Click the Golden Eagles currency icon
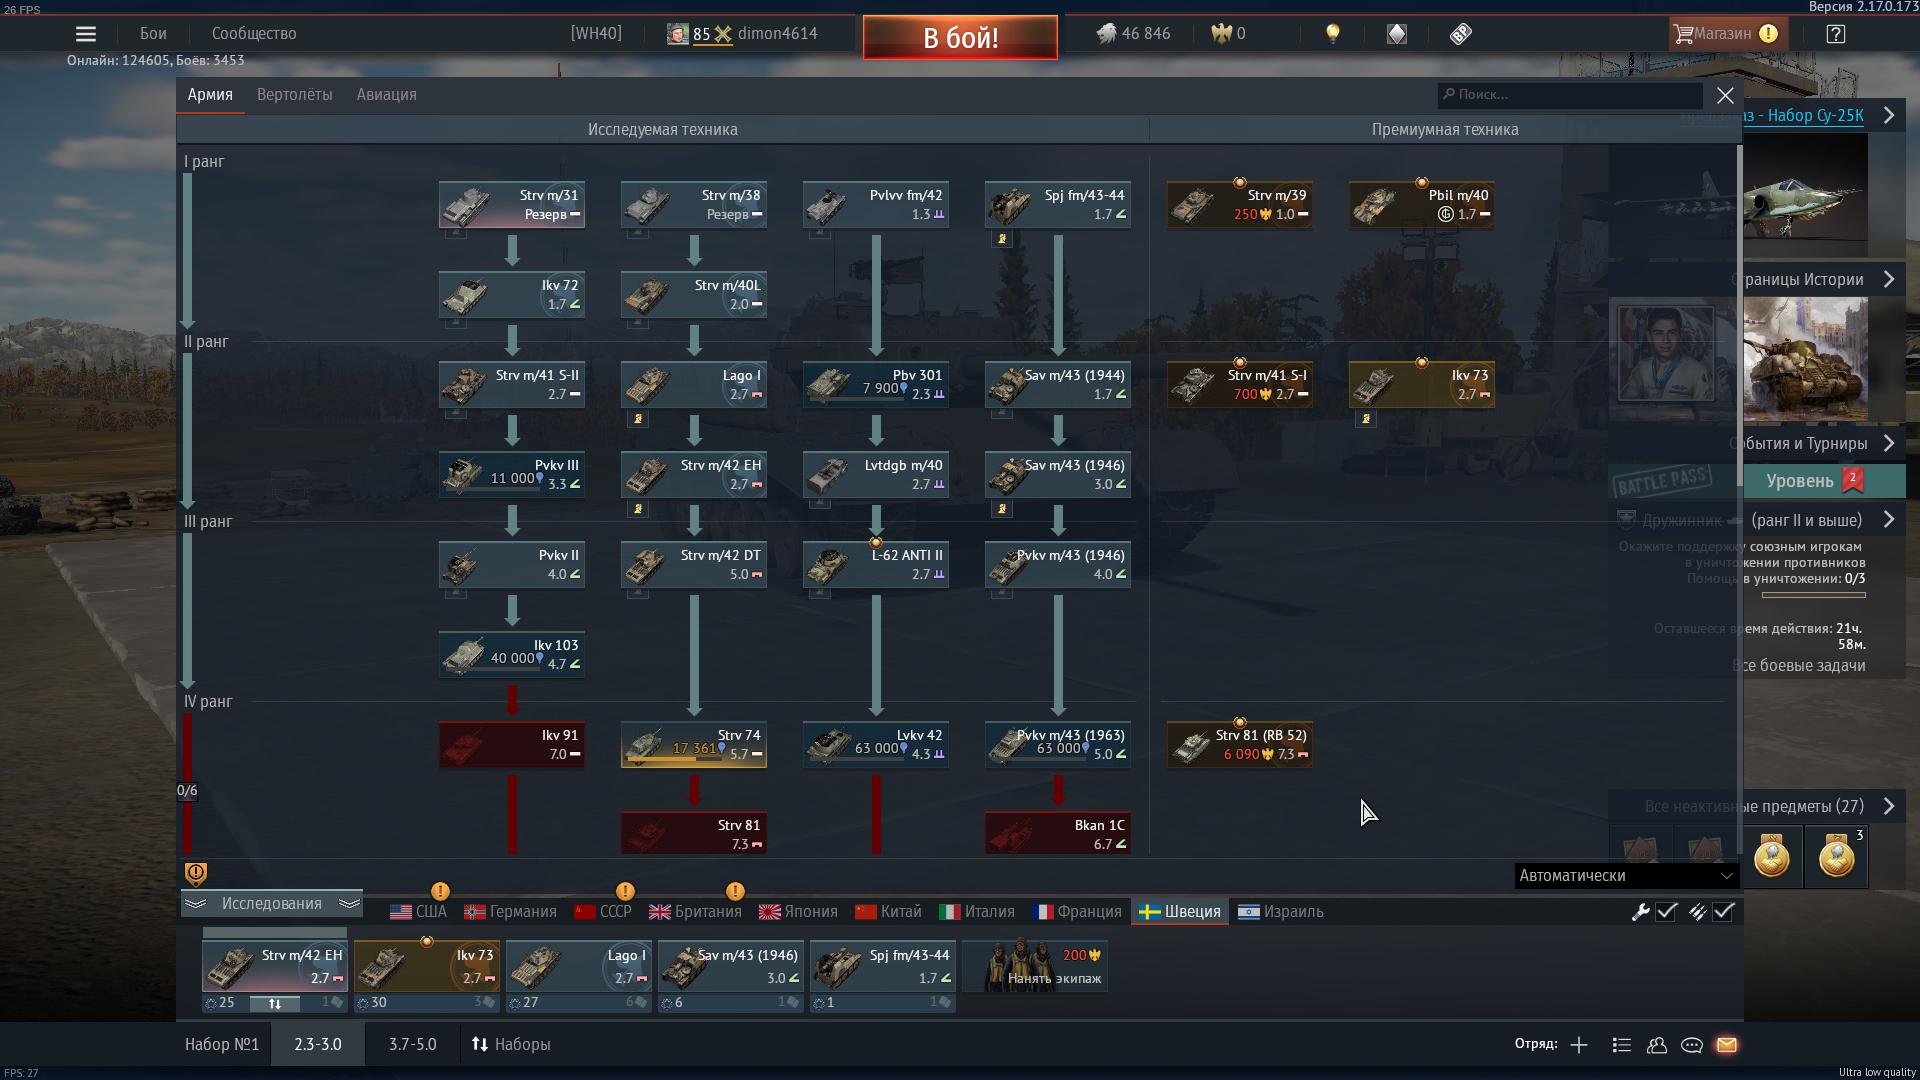The image size is (1920, 1080). (x=1221, y=34)
